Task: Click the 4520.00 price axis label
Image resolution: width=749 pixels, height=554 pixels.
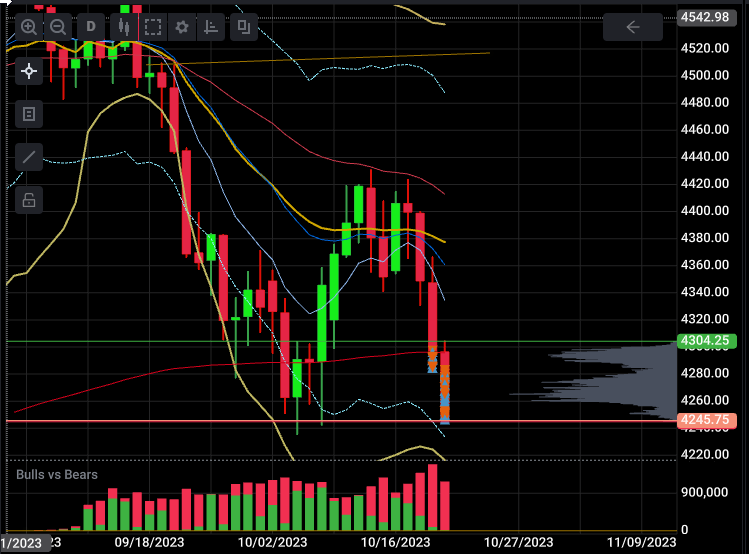Action: pyautogui.click(x=705, y=48)
